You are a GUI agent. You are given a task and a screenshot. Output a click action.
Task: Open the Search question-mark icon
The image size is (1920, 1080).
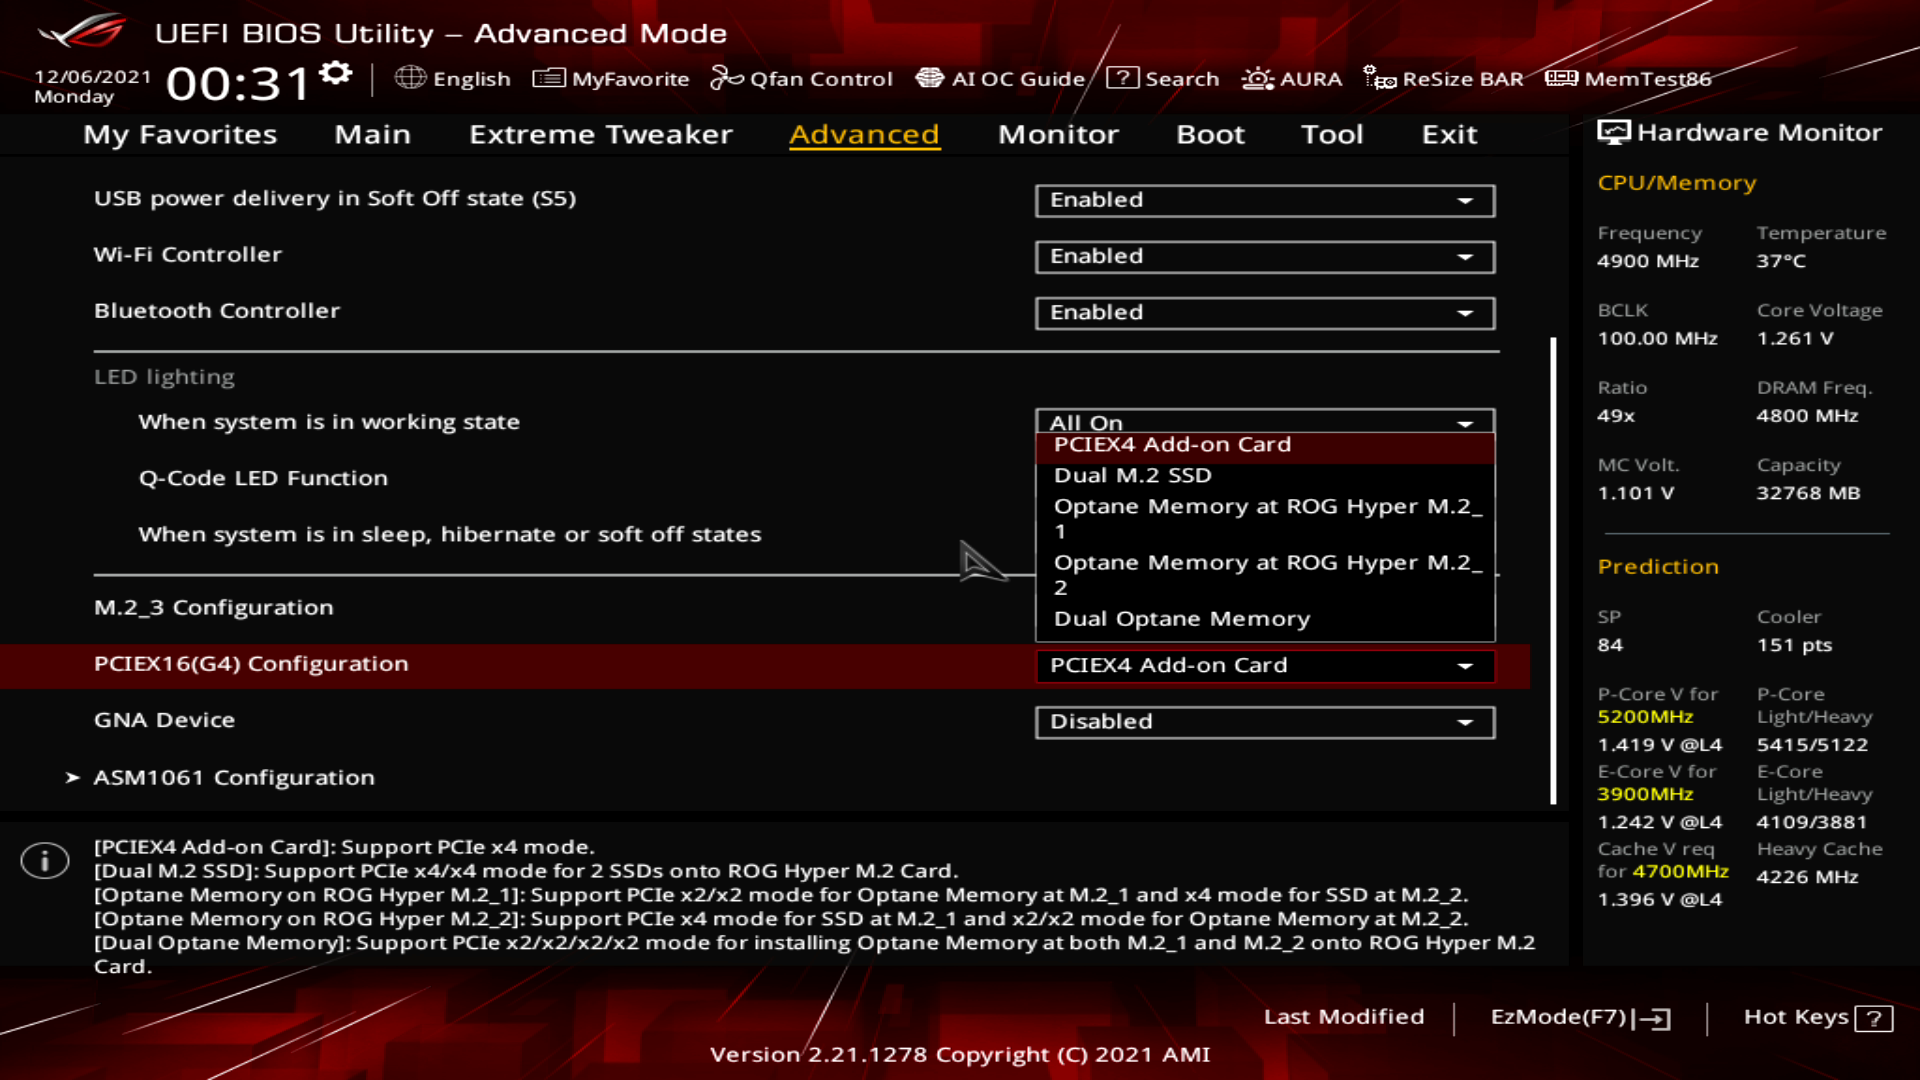1122,78
